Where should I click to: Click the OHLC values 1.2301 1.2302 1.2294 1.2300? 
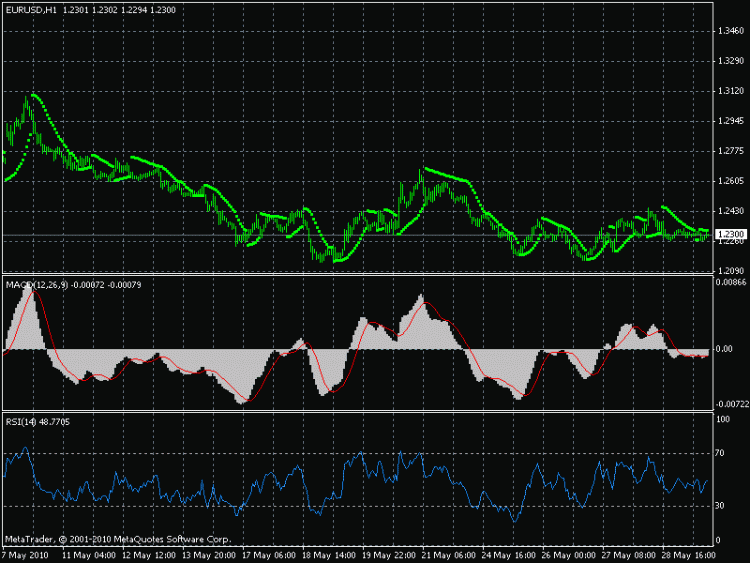[x=120, y=10]
